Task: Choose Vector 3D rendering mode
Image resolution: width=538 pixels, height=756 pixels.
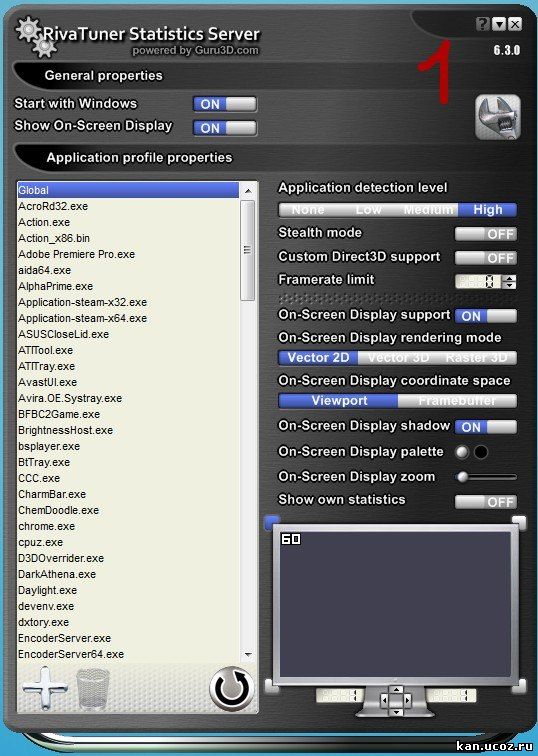Action: pos(398,358)
